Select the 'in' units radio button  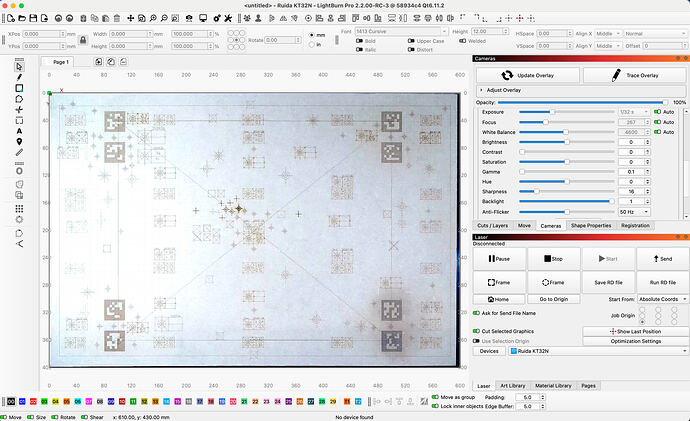pos(312,44)
